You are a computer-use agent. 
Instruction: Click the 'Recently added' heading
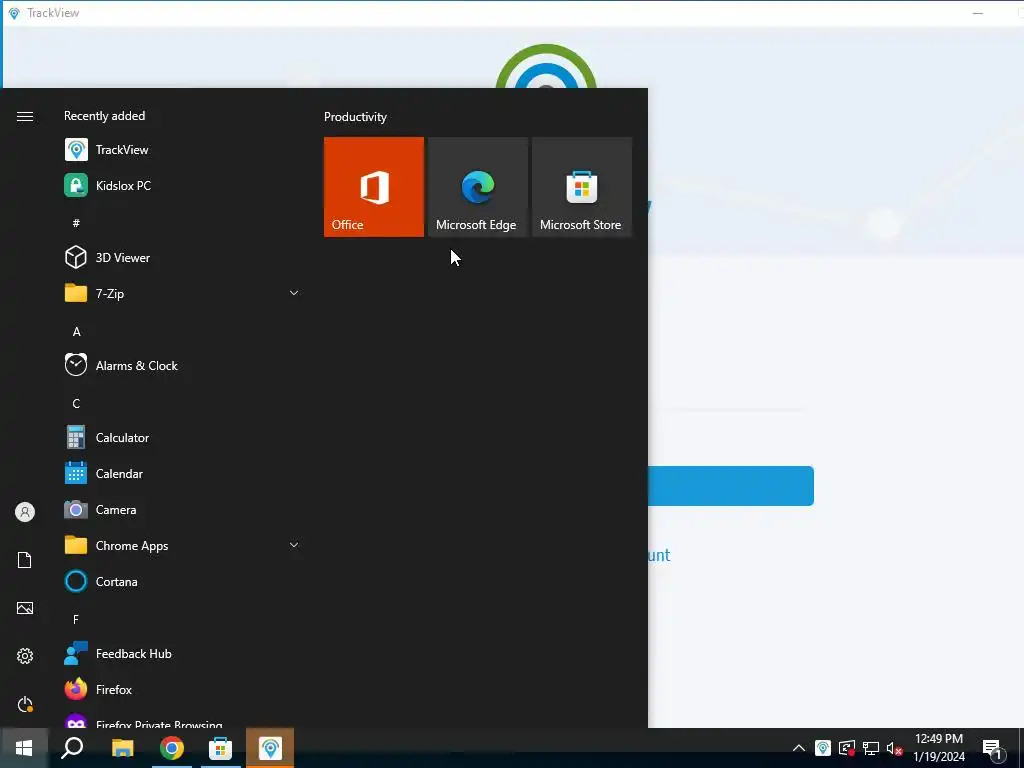click(x=104, y=116)
